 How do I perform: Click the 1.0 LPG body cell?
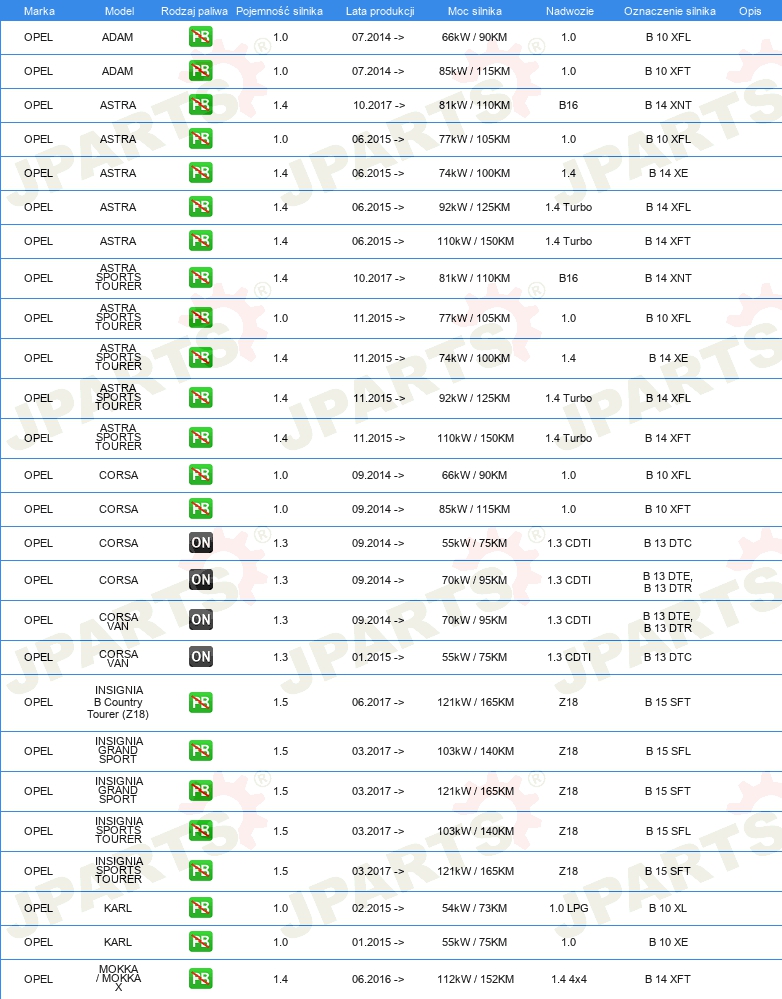pyautogui.click(x=568, y=908)
